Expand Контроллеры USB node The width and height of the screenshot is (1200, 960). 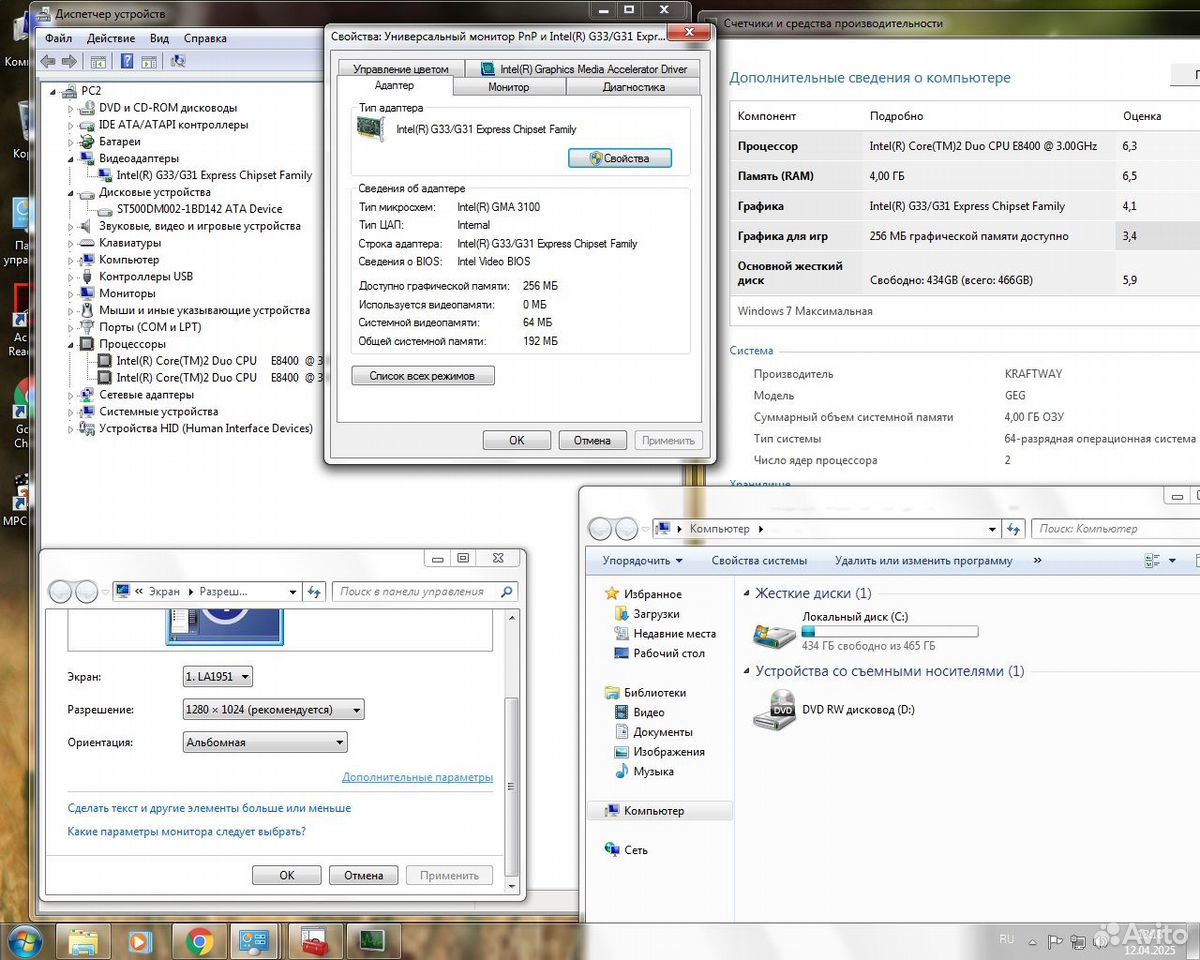coord(71,277)
